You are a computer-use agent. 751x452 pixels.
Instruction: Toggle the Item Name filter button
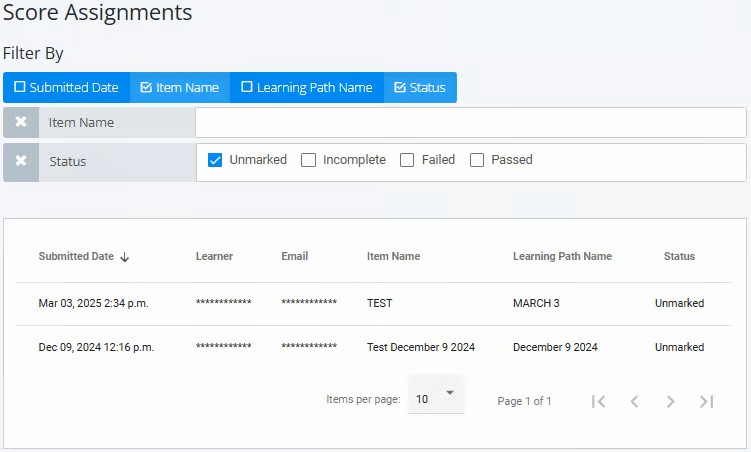(180, 87)
